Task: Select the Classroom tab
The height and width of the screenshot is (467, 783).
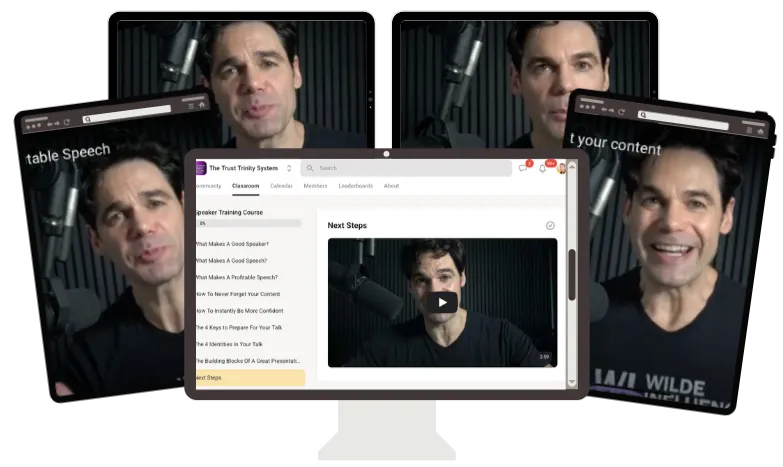Action: [246, 186]
